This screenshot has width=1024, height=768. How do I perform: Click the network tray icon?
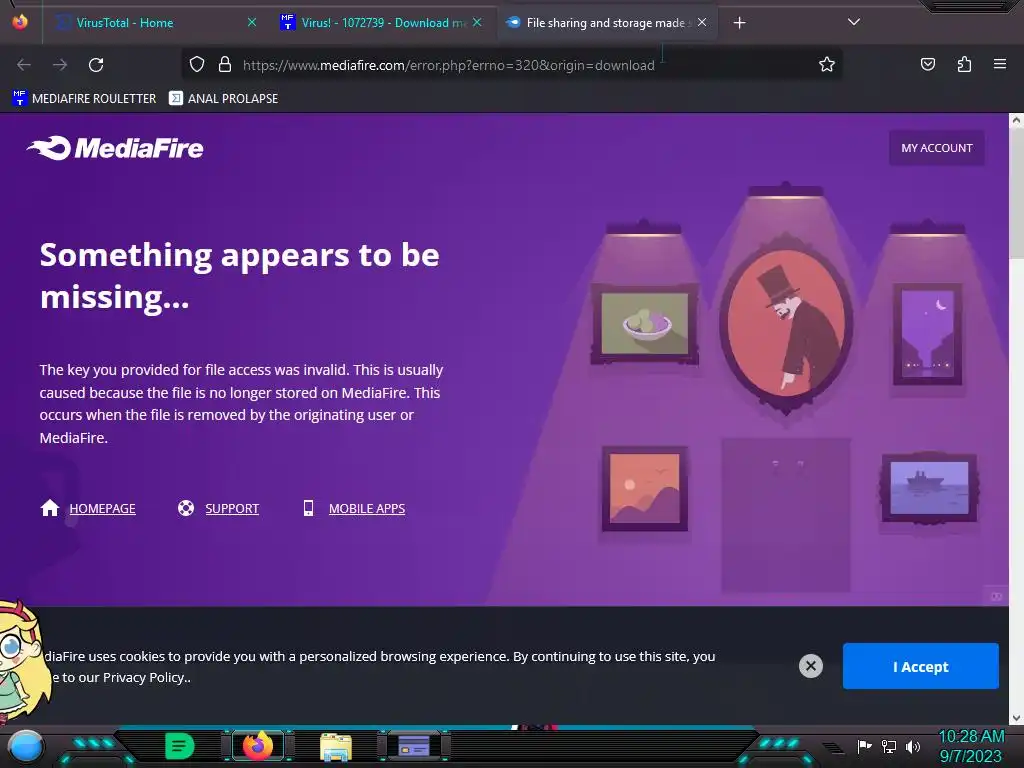[889, 746]
